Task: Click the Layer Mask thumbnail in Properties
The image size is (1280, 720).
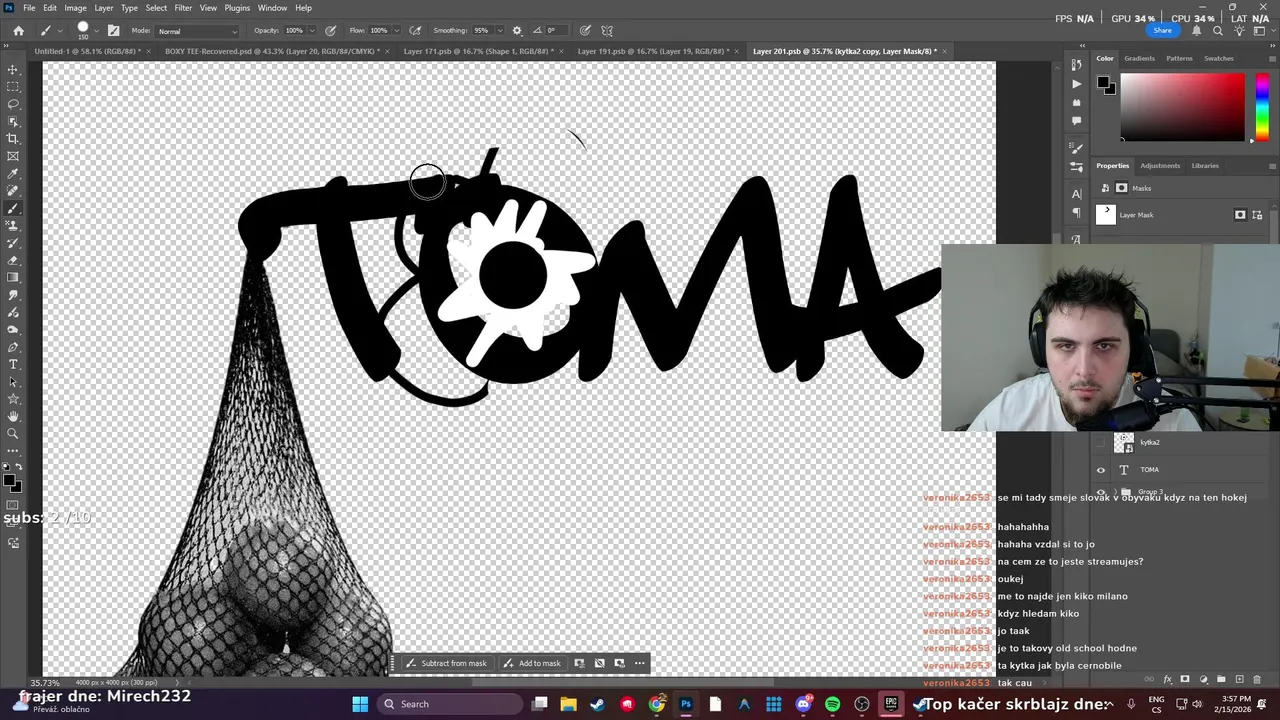Action: [1106, 214]
